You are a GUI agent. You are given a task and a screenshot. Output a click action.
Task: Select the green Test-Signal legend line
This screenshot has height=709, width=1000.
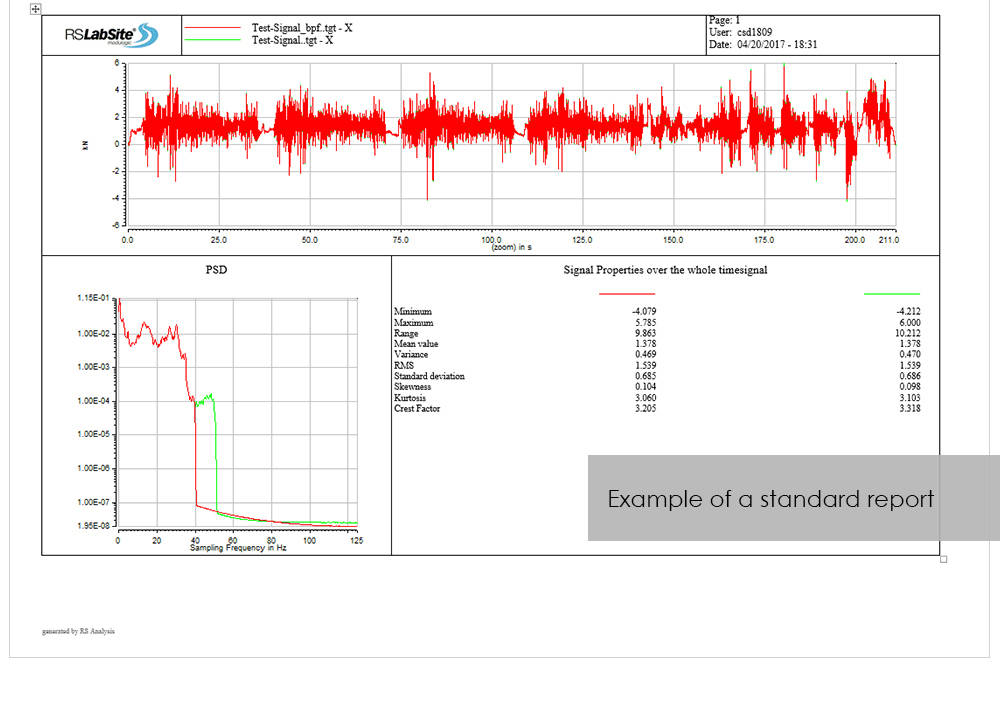click(x=213, y=41)
